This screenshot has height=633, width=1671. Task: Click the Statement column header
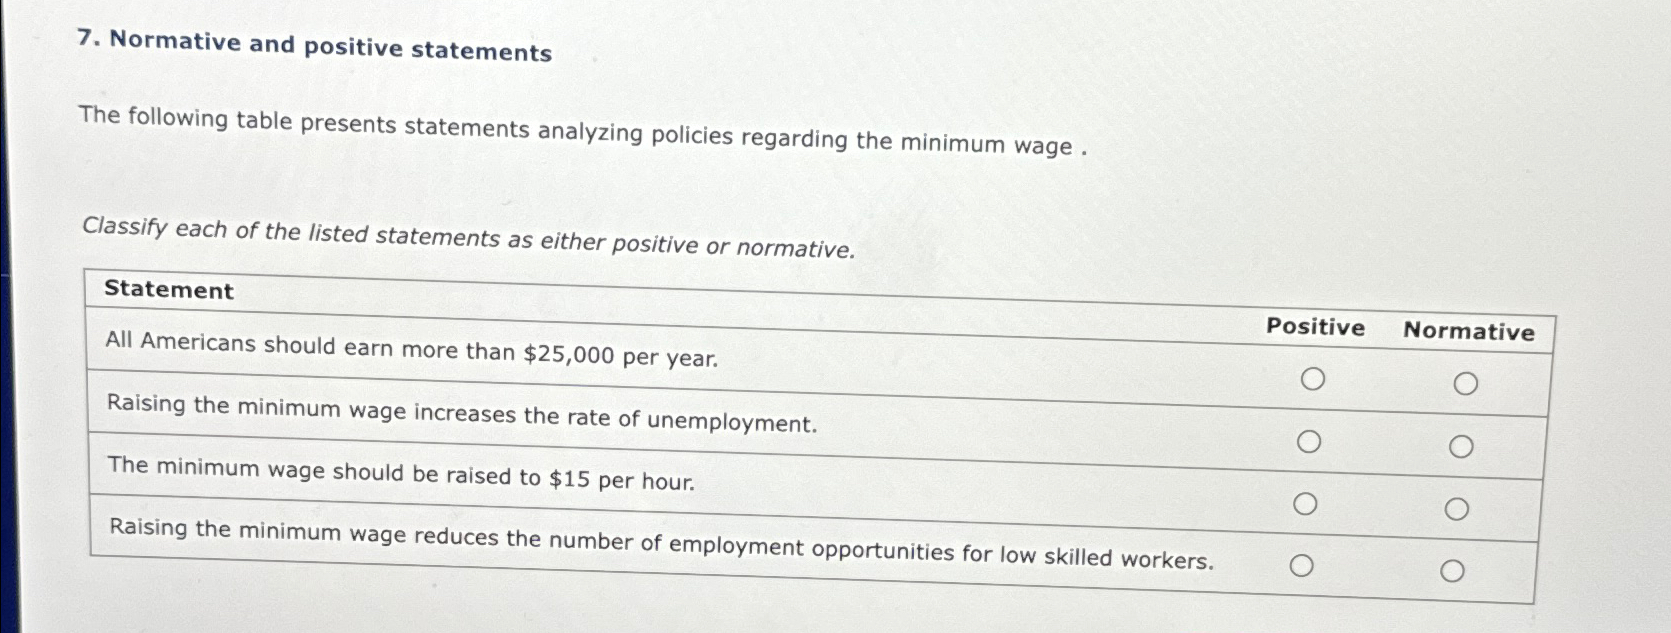click(168, 291)
